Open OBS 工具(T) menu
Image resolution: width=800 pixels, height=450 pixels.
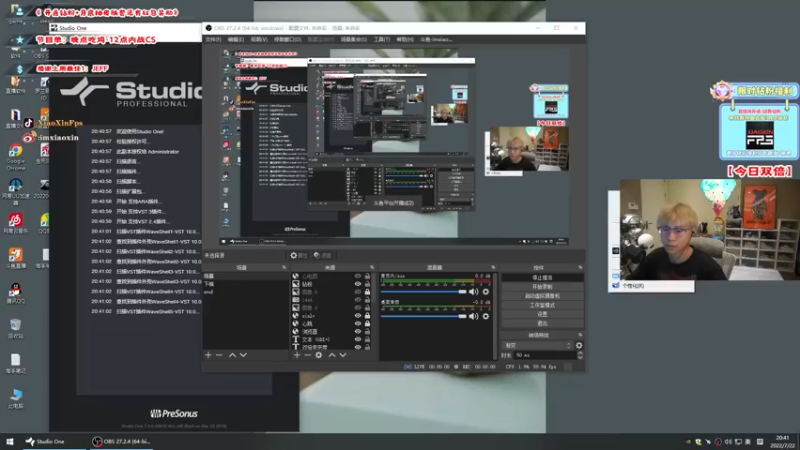pyautogui.click(x=382, y=39)
